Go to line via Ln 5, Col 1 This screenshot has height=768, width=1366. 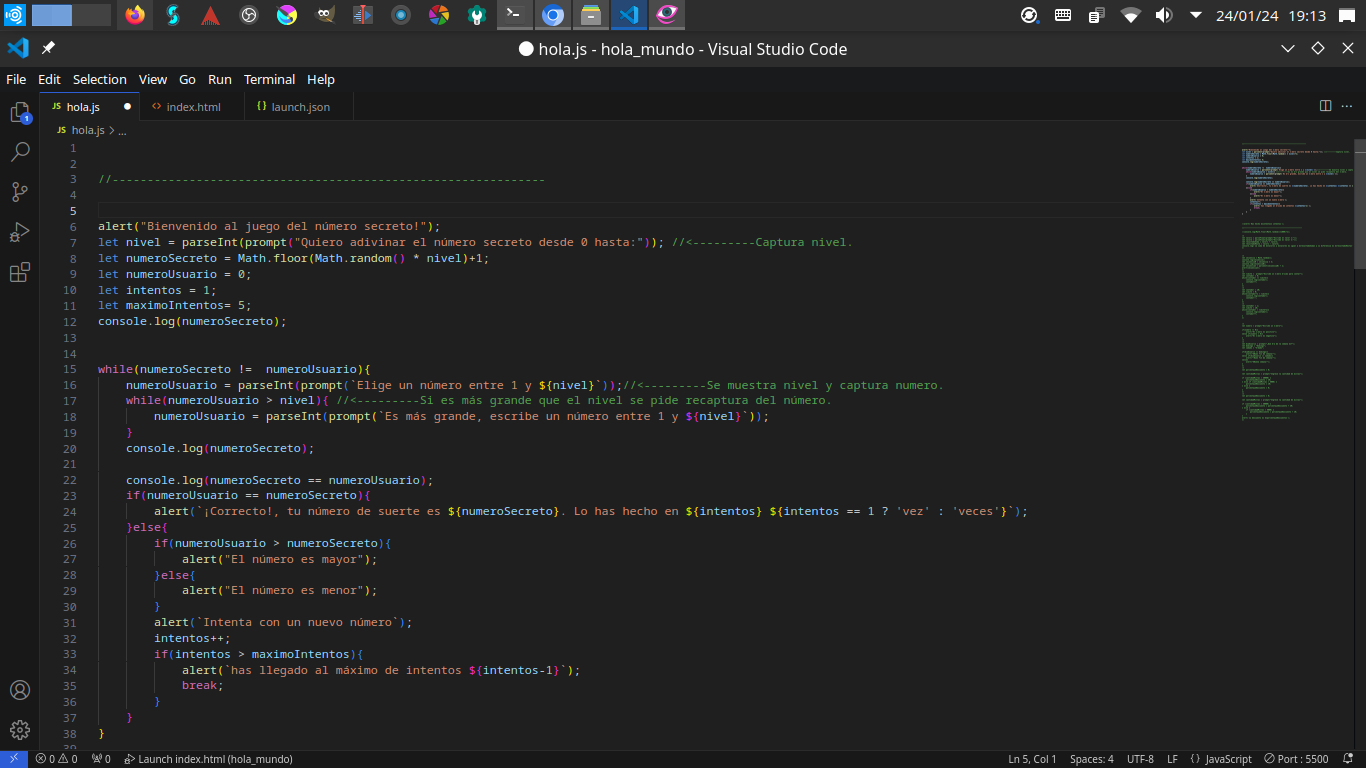click(1032, 759)
